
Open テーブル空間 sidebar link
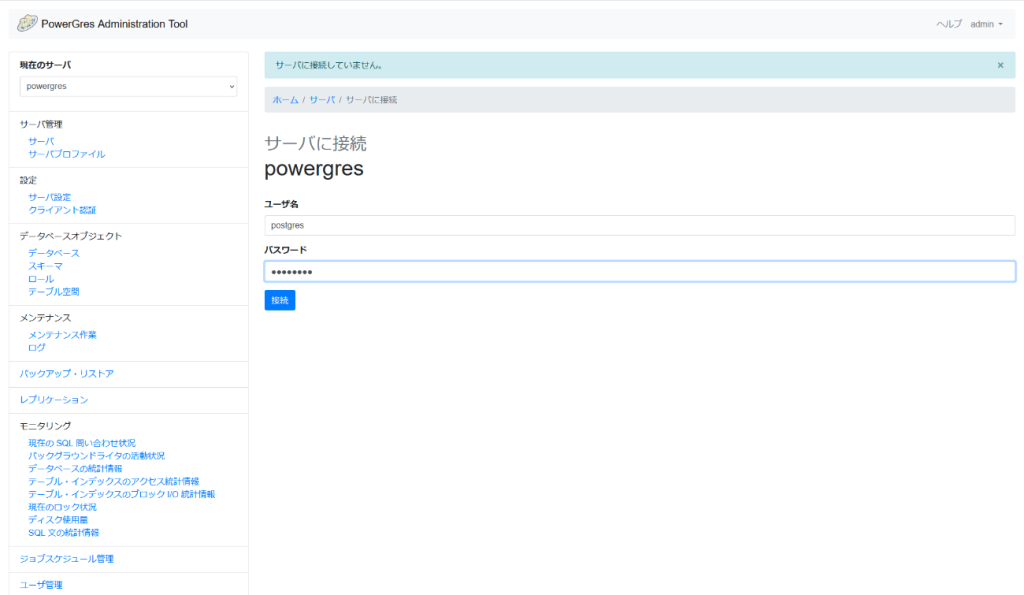coord(54,292)
